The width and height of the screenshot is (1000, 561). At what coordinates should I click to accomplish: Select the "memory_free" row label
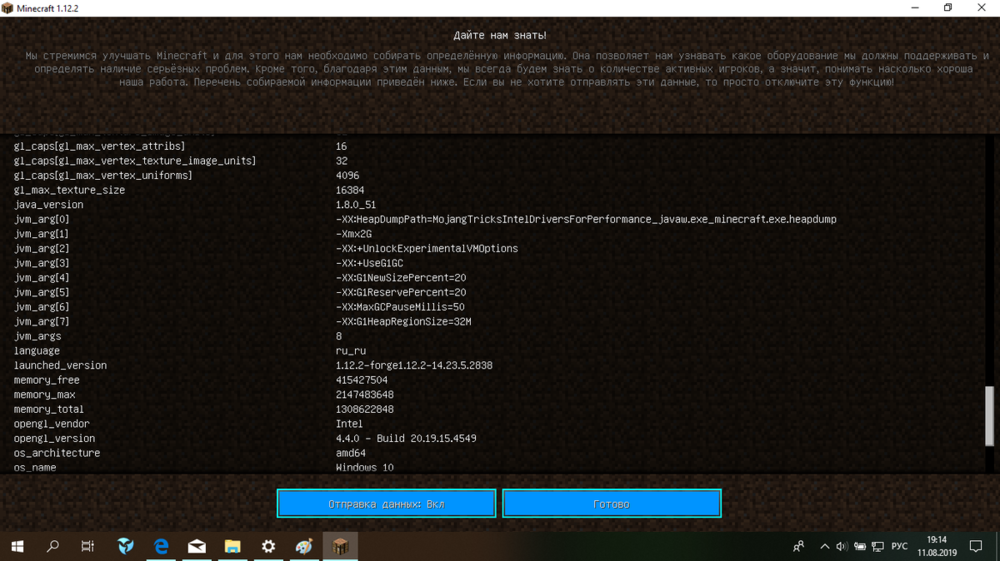47,380
